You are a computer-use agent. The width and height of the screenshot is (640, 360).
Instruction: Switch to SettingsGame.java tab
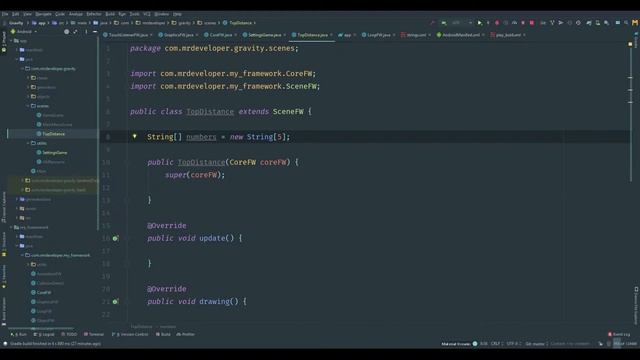tap(264, 35)
